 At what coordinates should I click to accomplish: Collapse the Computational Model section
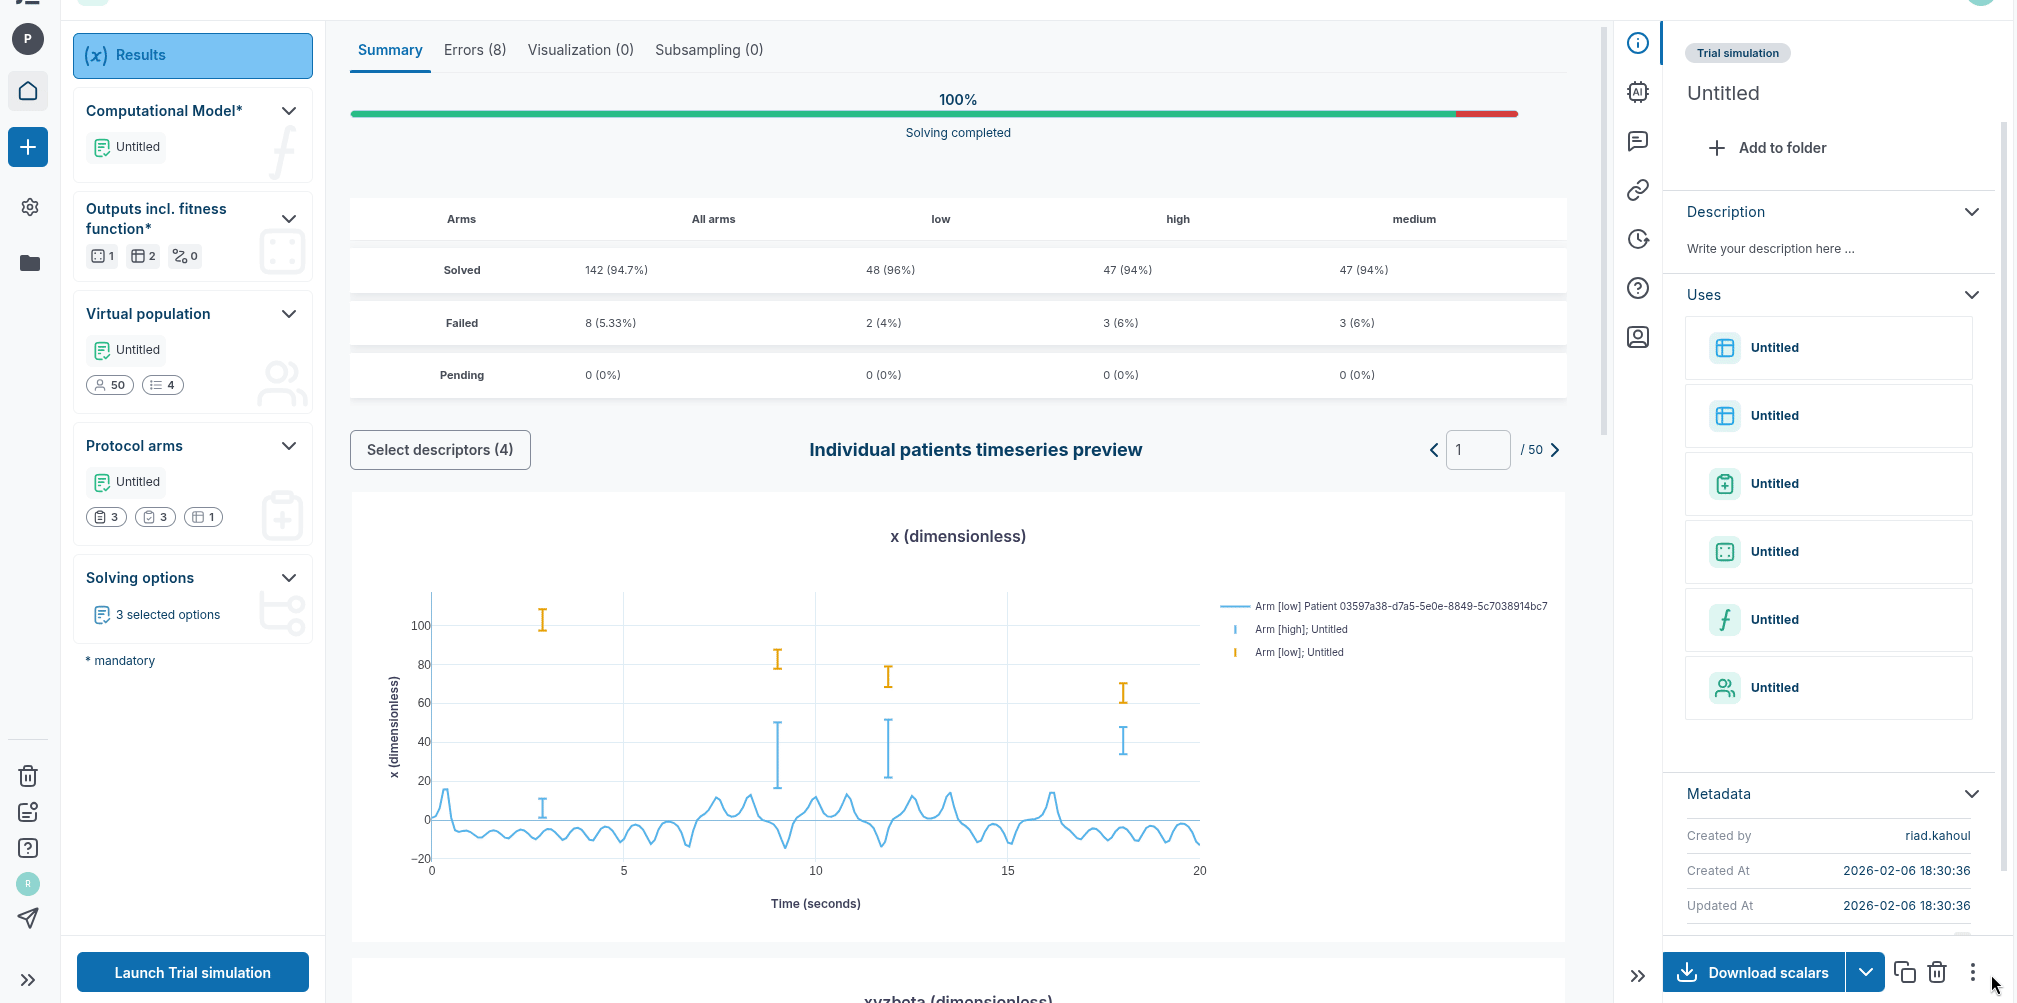289,111
